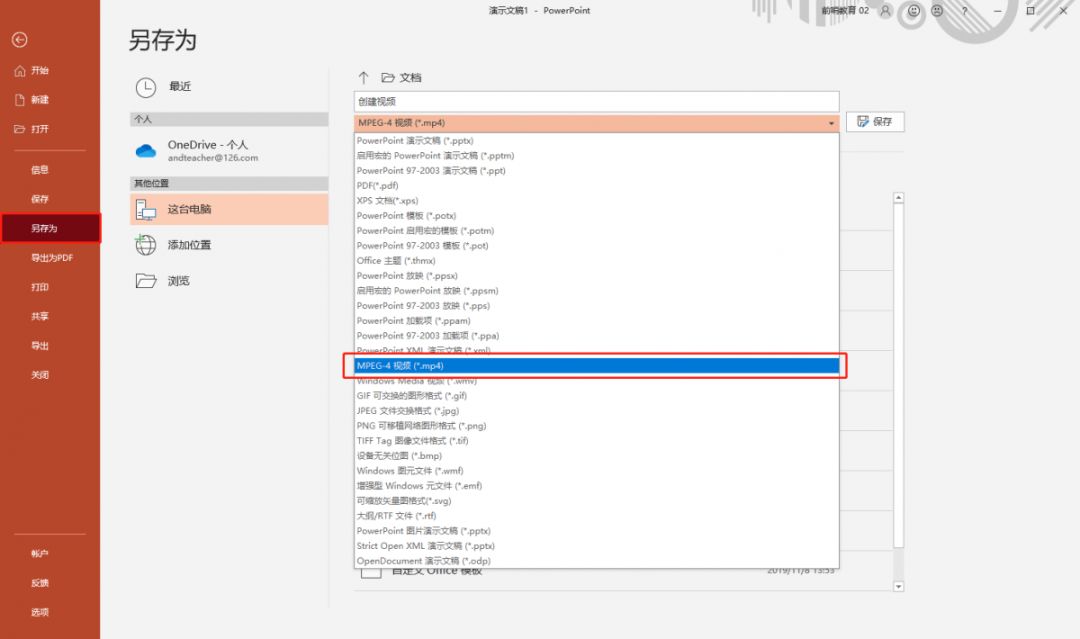Send a smile via smiley face icon

click(913, 10)
